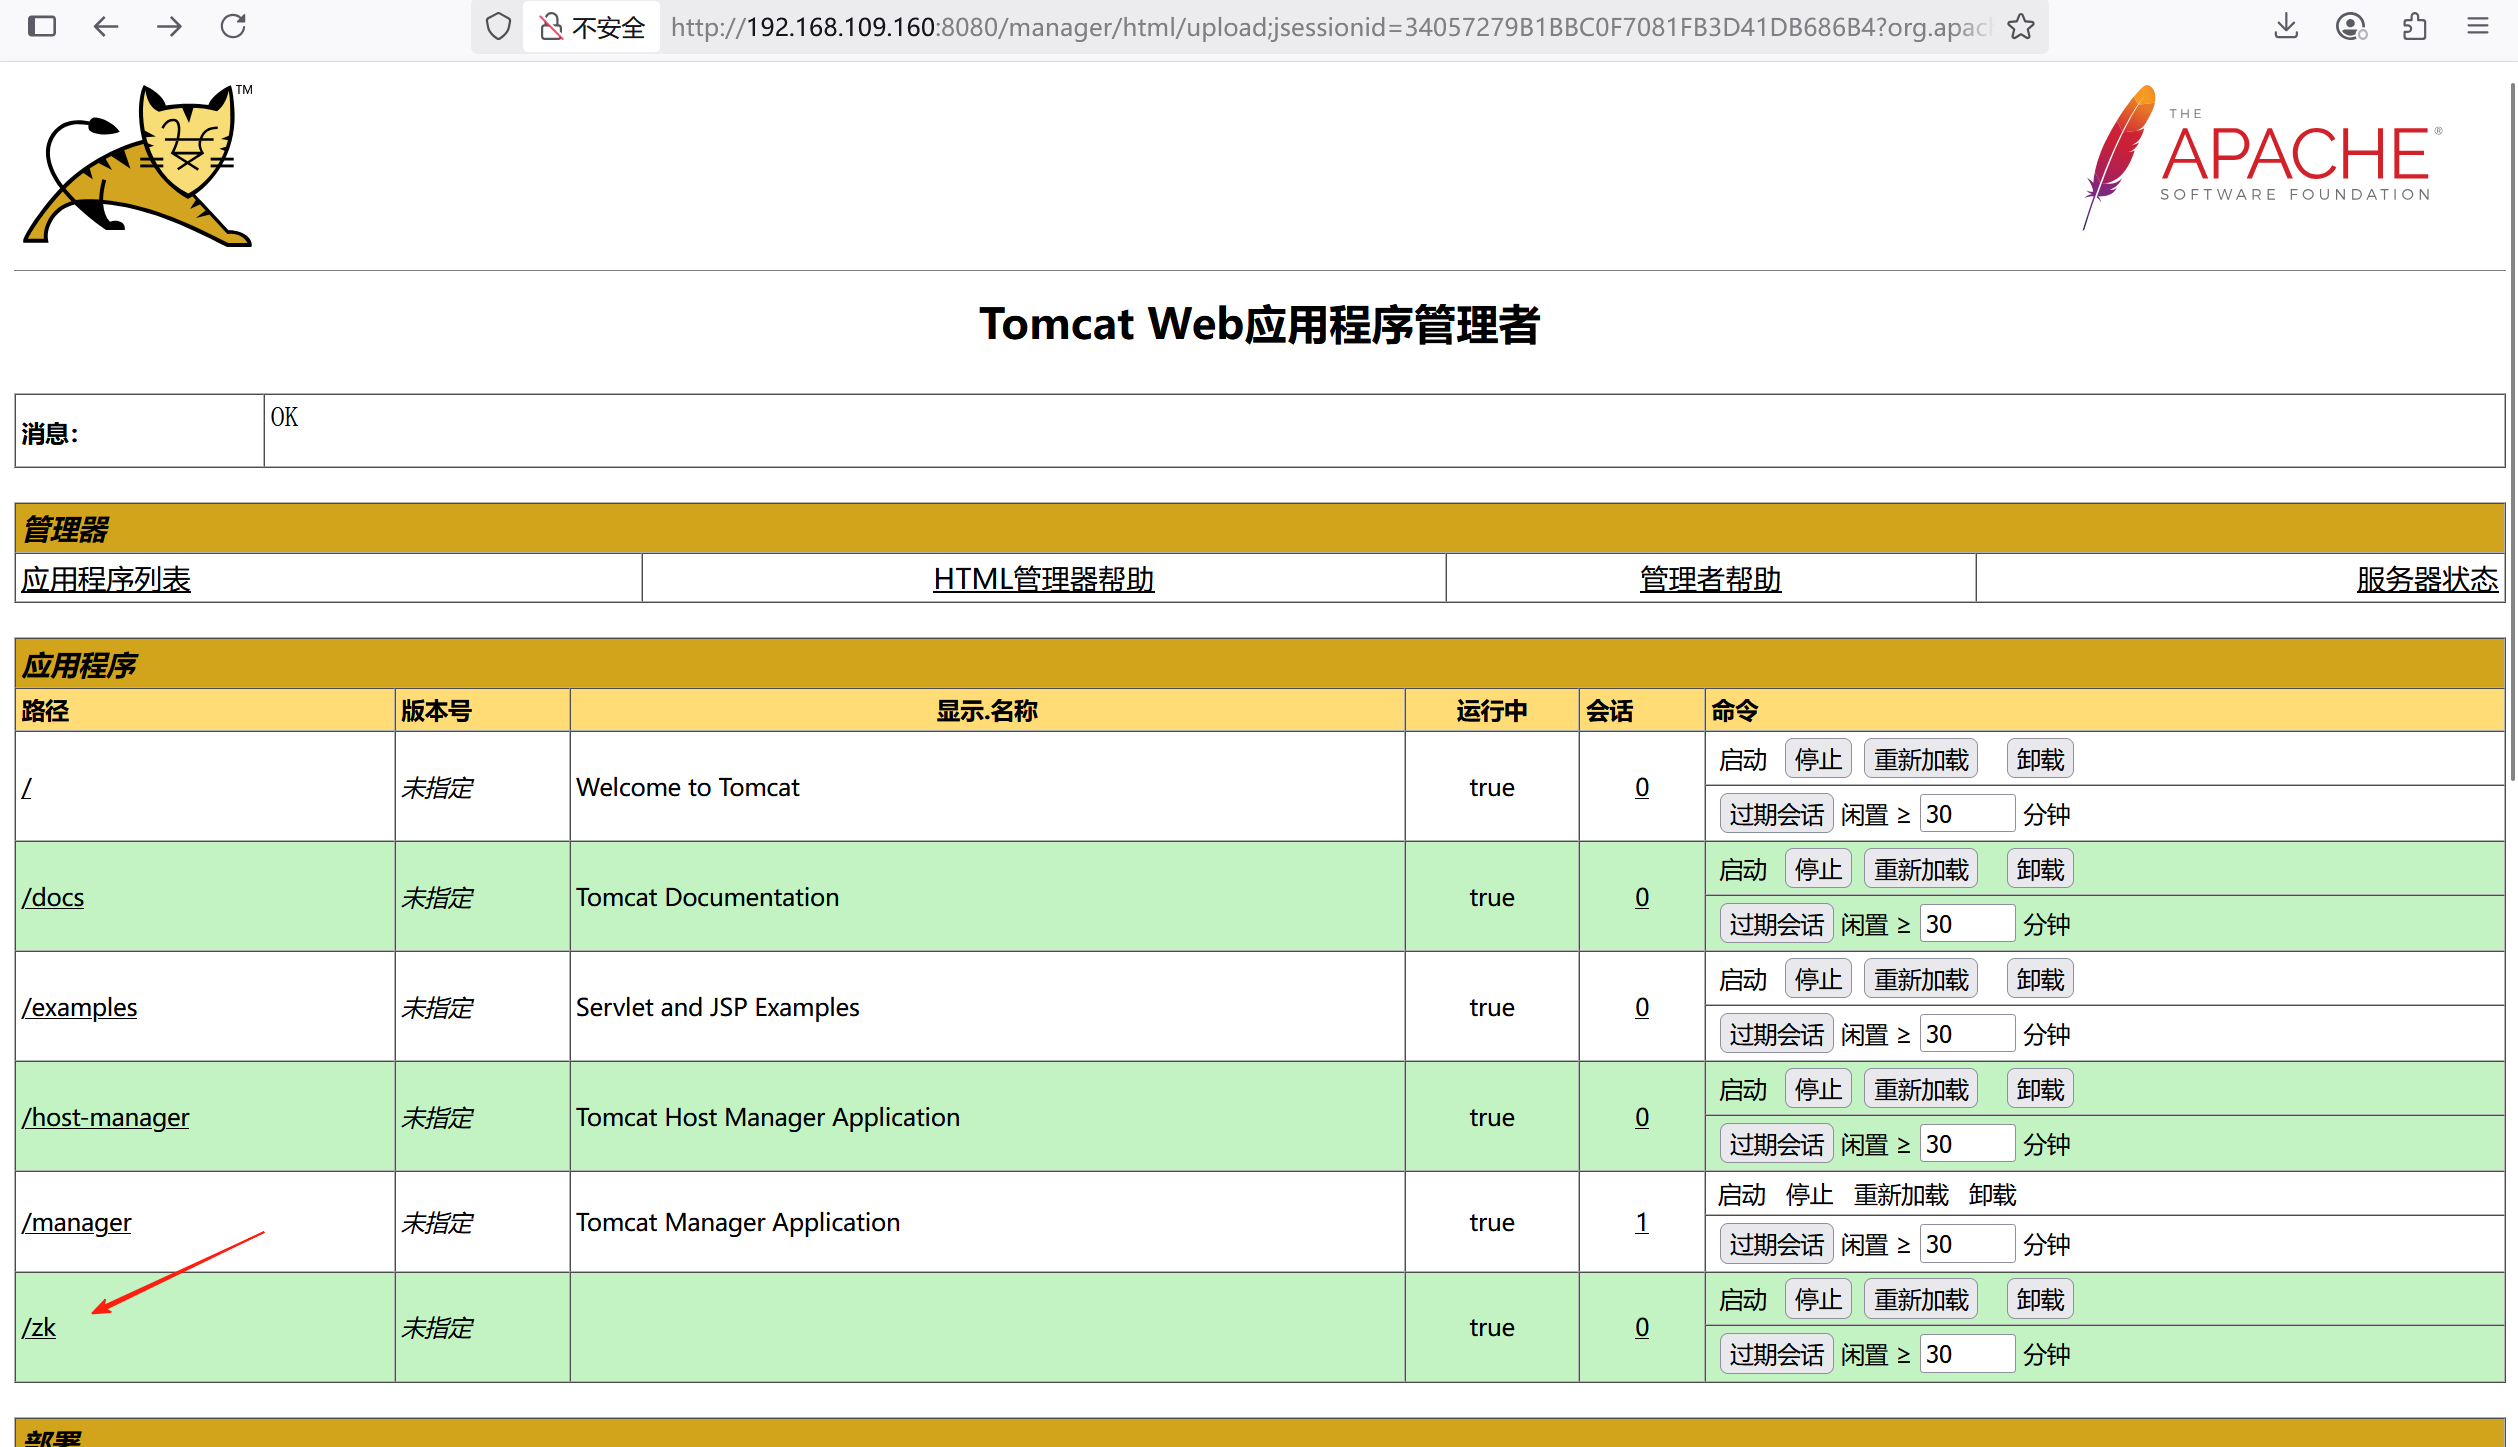Reload the page with the refresh icon
This screenshot has height=1447, width=2518.
(x=233, y=26)
